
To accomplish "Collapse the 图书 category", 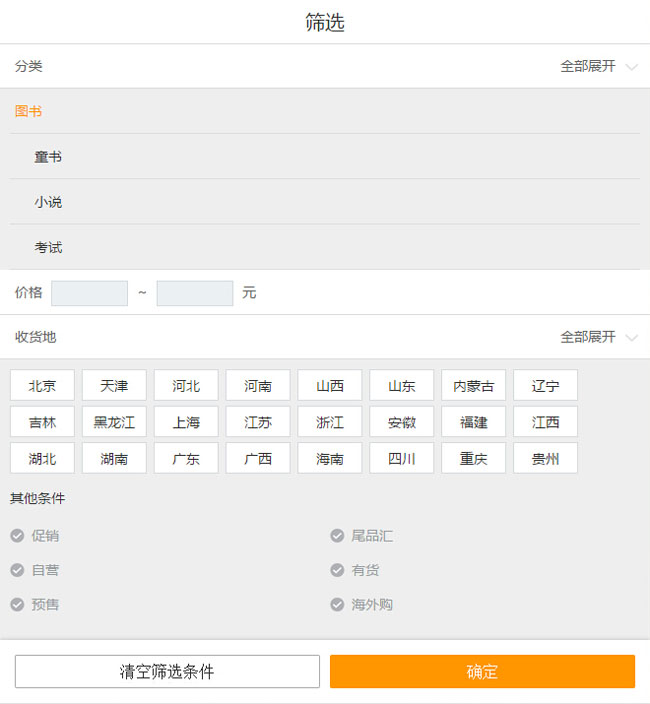I will [x=29, y=111].
